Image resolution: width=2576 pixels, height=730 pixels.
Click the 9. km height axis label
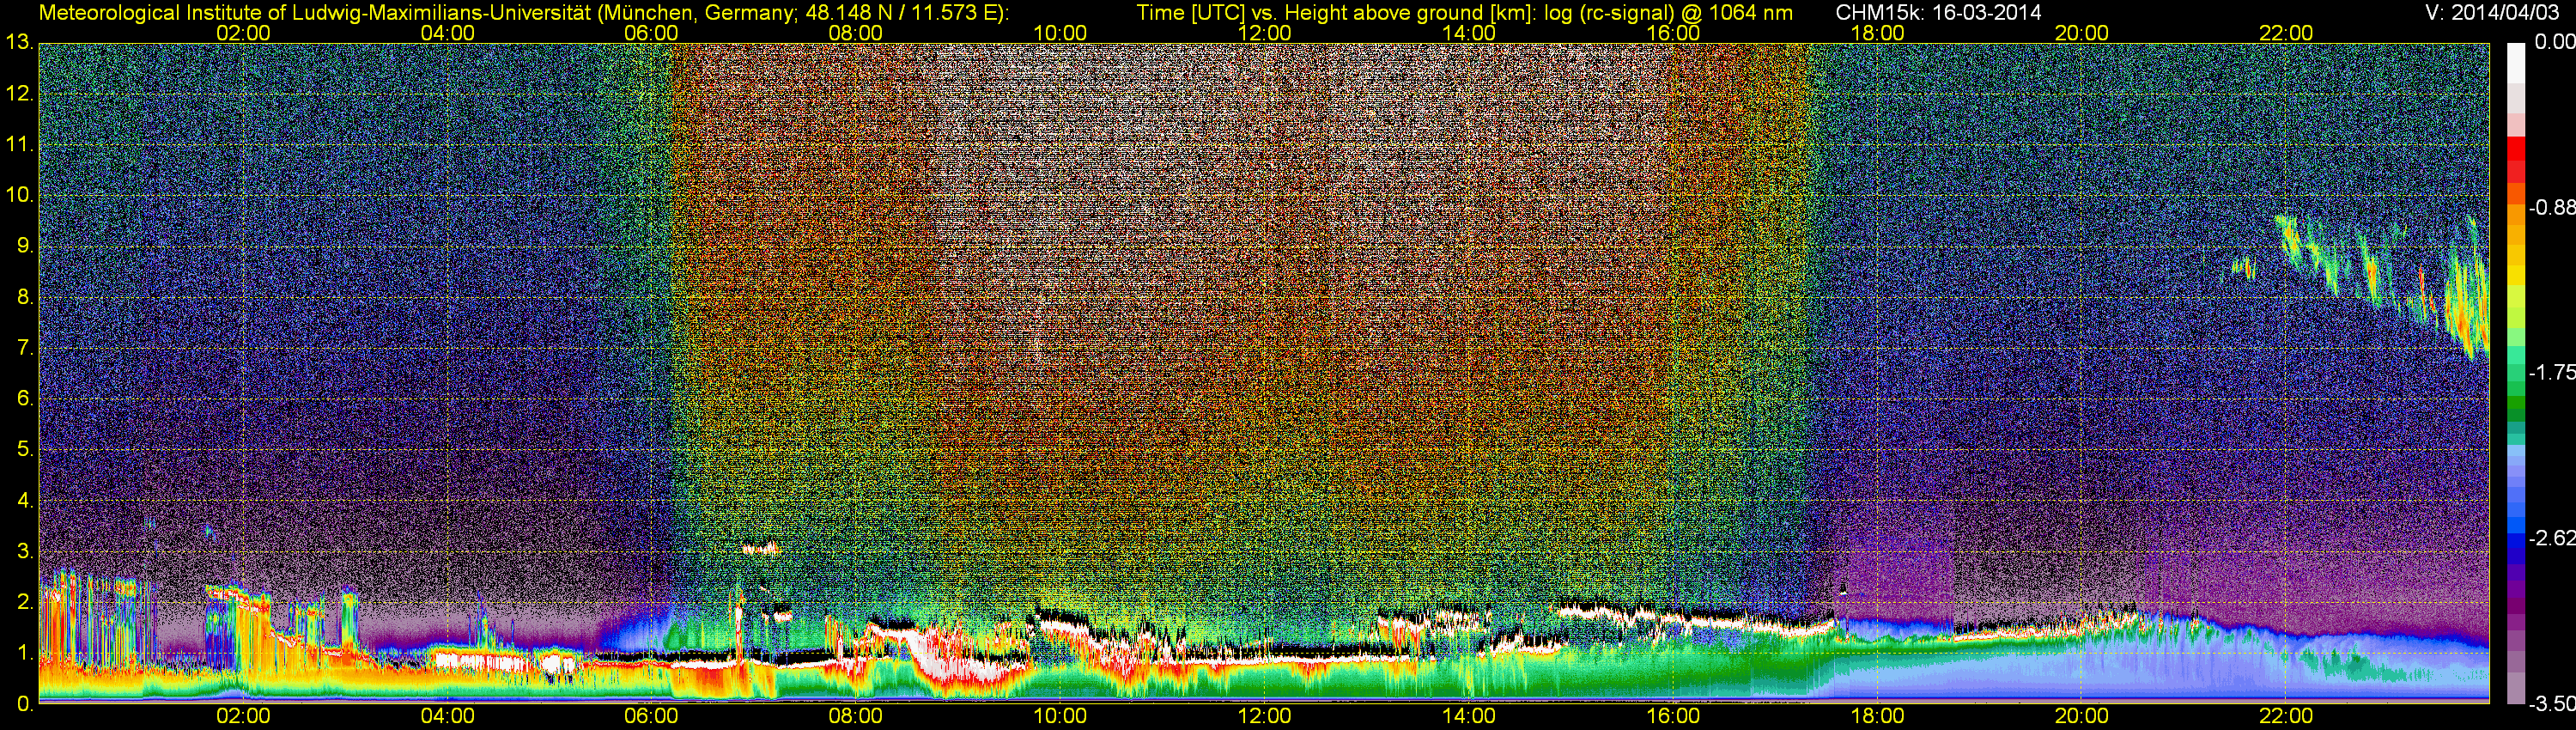tap(25, 246)
